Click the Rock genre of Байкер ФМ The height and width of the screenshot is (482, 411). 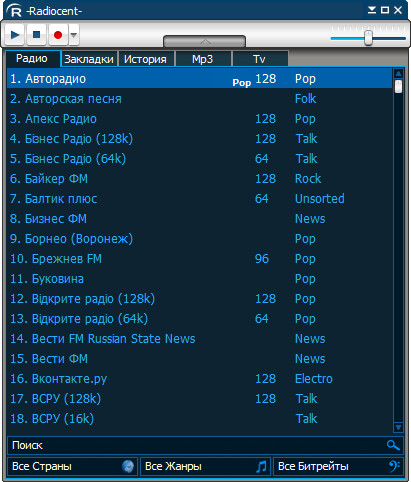tap(308, 179)
